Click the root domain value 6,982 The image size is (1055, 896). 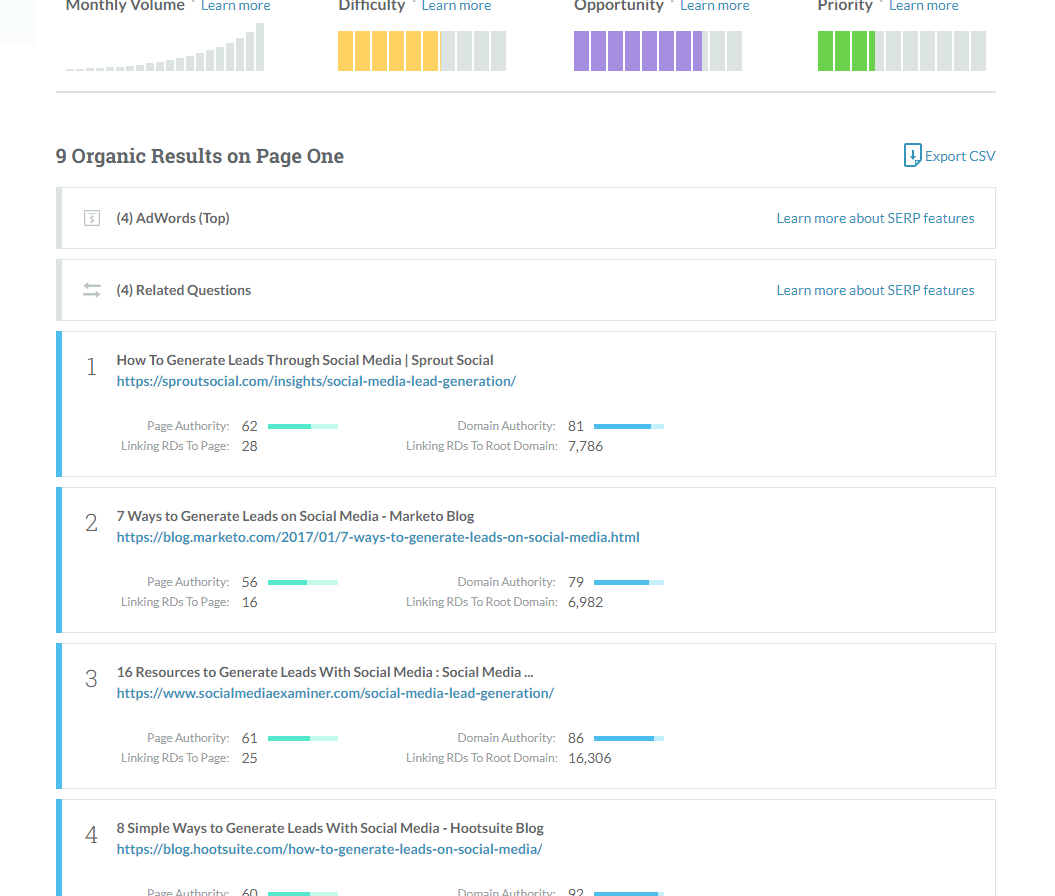click(585, 603)
